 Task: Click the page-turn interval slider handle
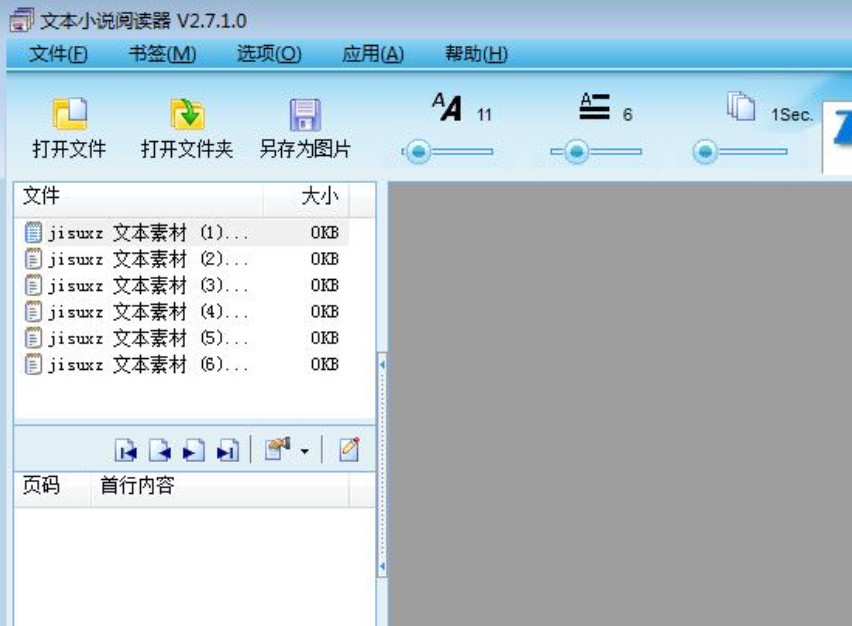705,152
